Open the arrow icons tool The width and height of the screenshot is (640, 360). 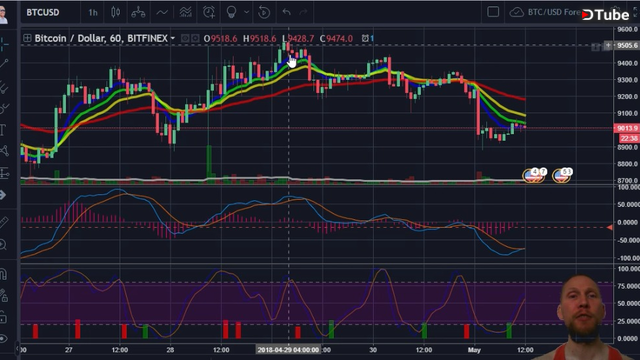3,195
